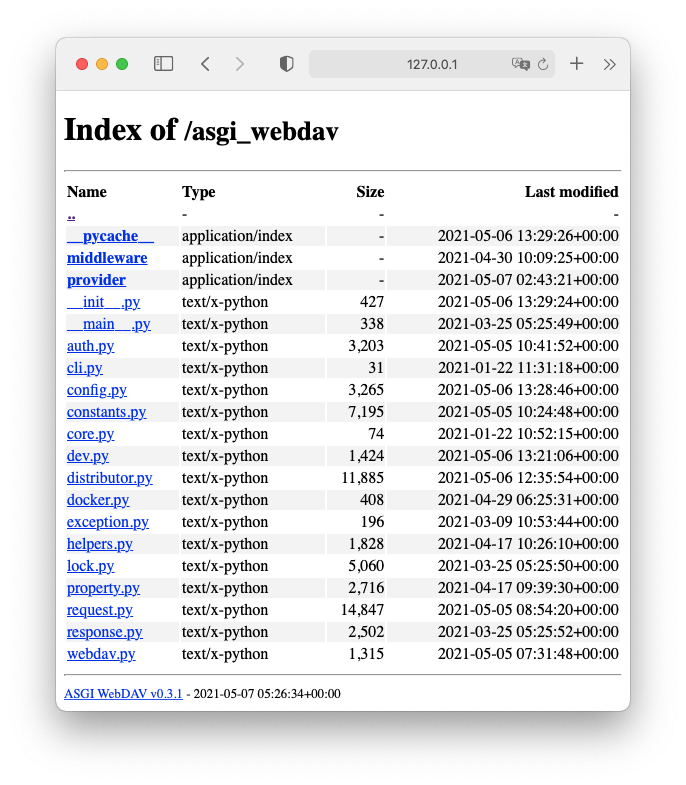Click date 2021-05-07 02:43:21 in provider row
This screenshot has width=686, height=785.
[x=528, y=280]
